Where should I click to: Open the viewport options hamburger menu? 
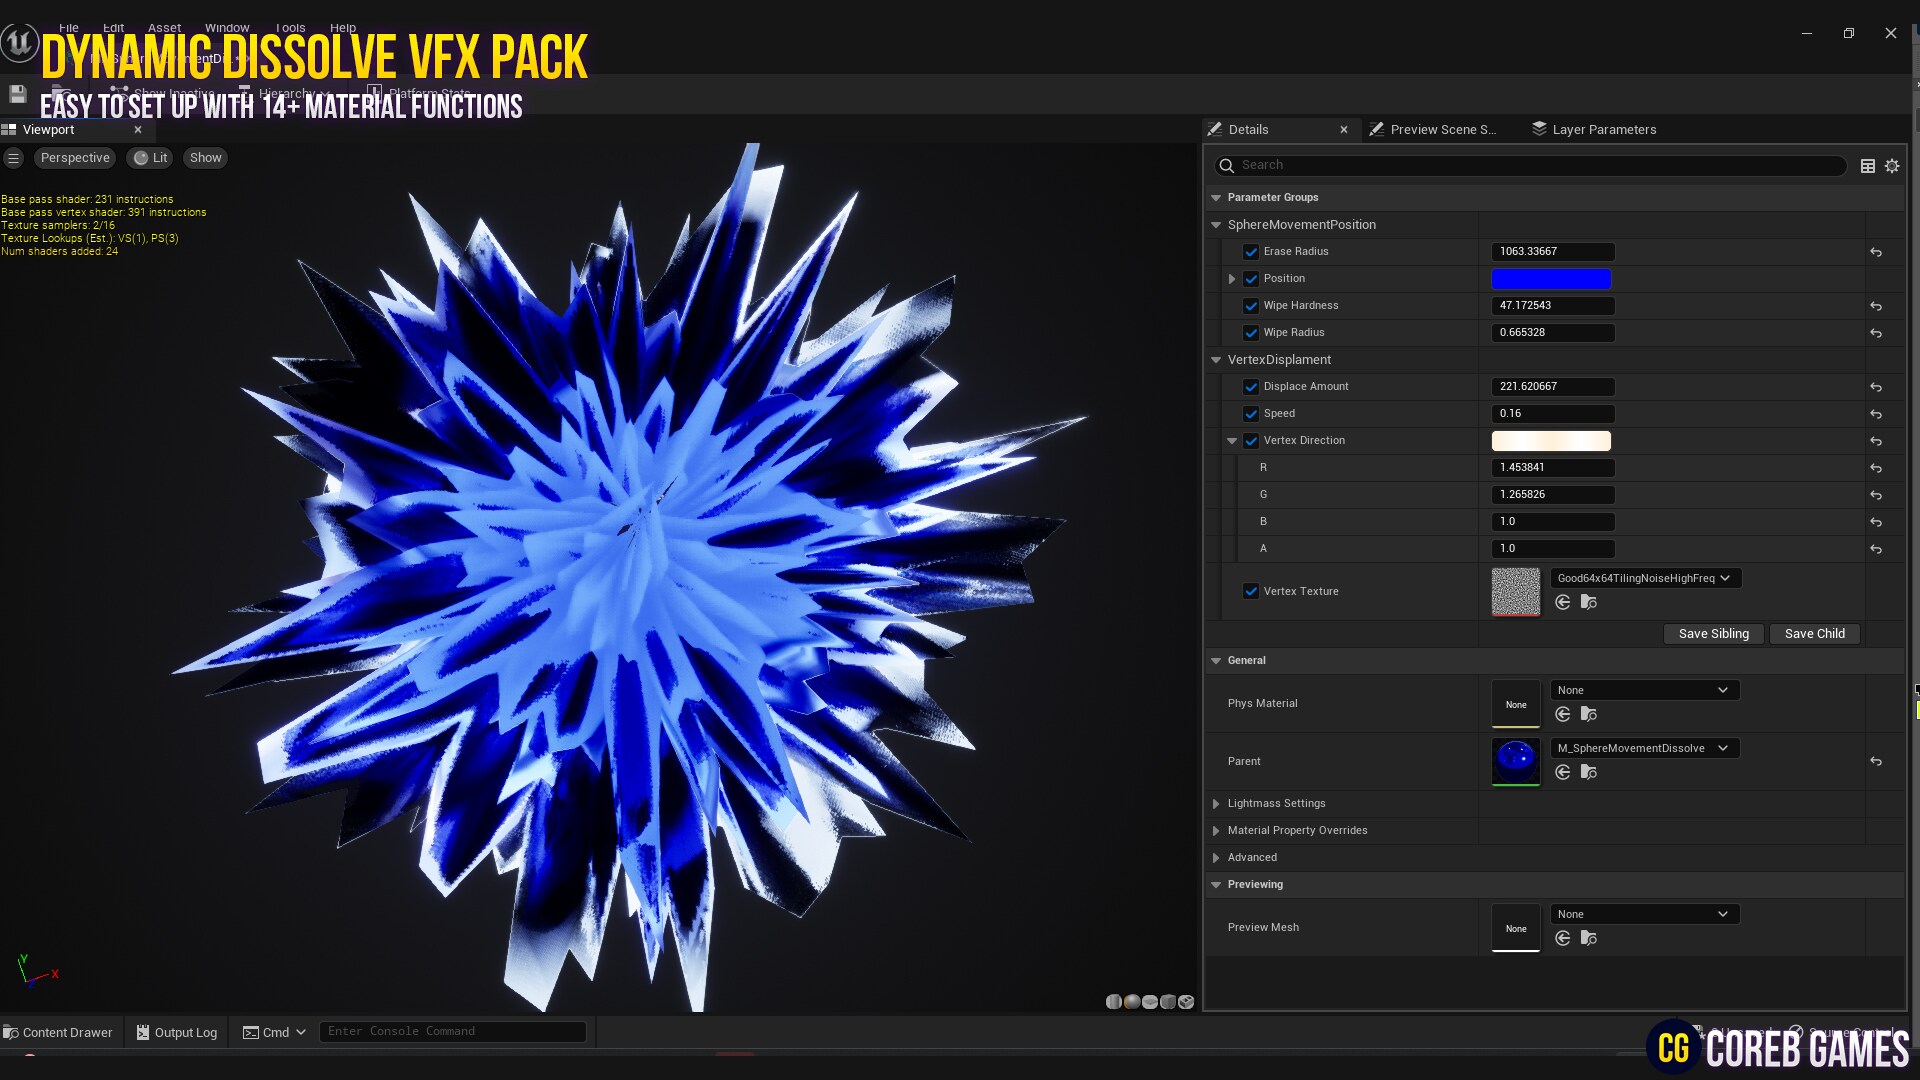click(14, 157)
